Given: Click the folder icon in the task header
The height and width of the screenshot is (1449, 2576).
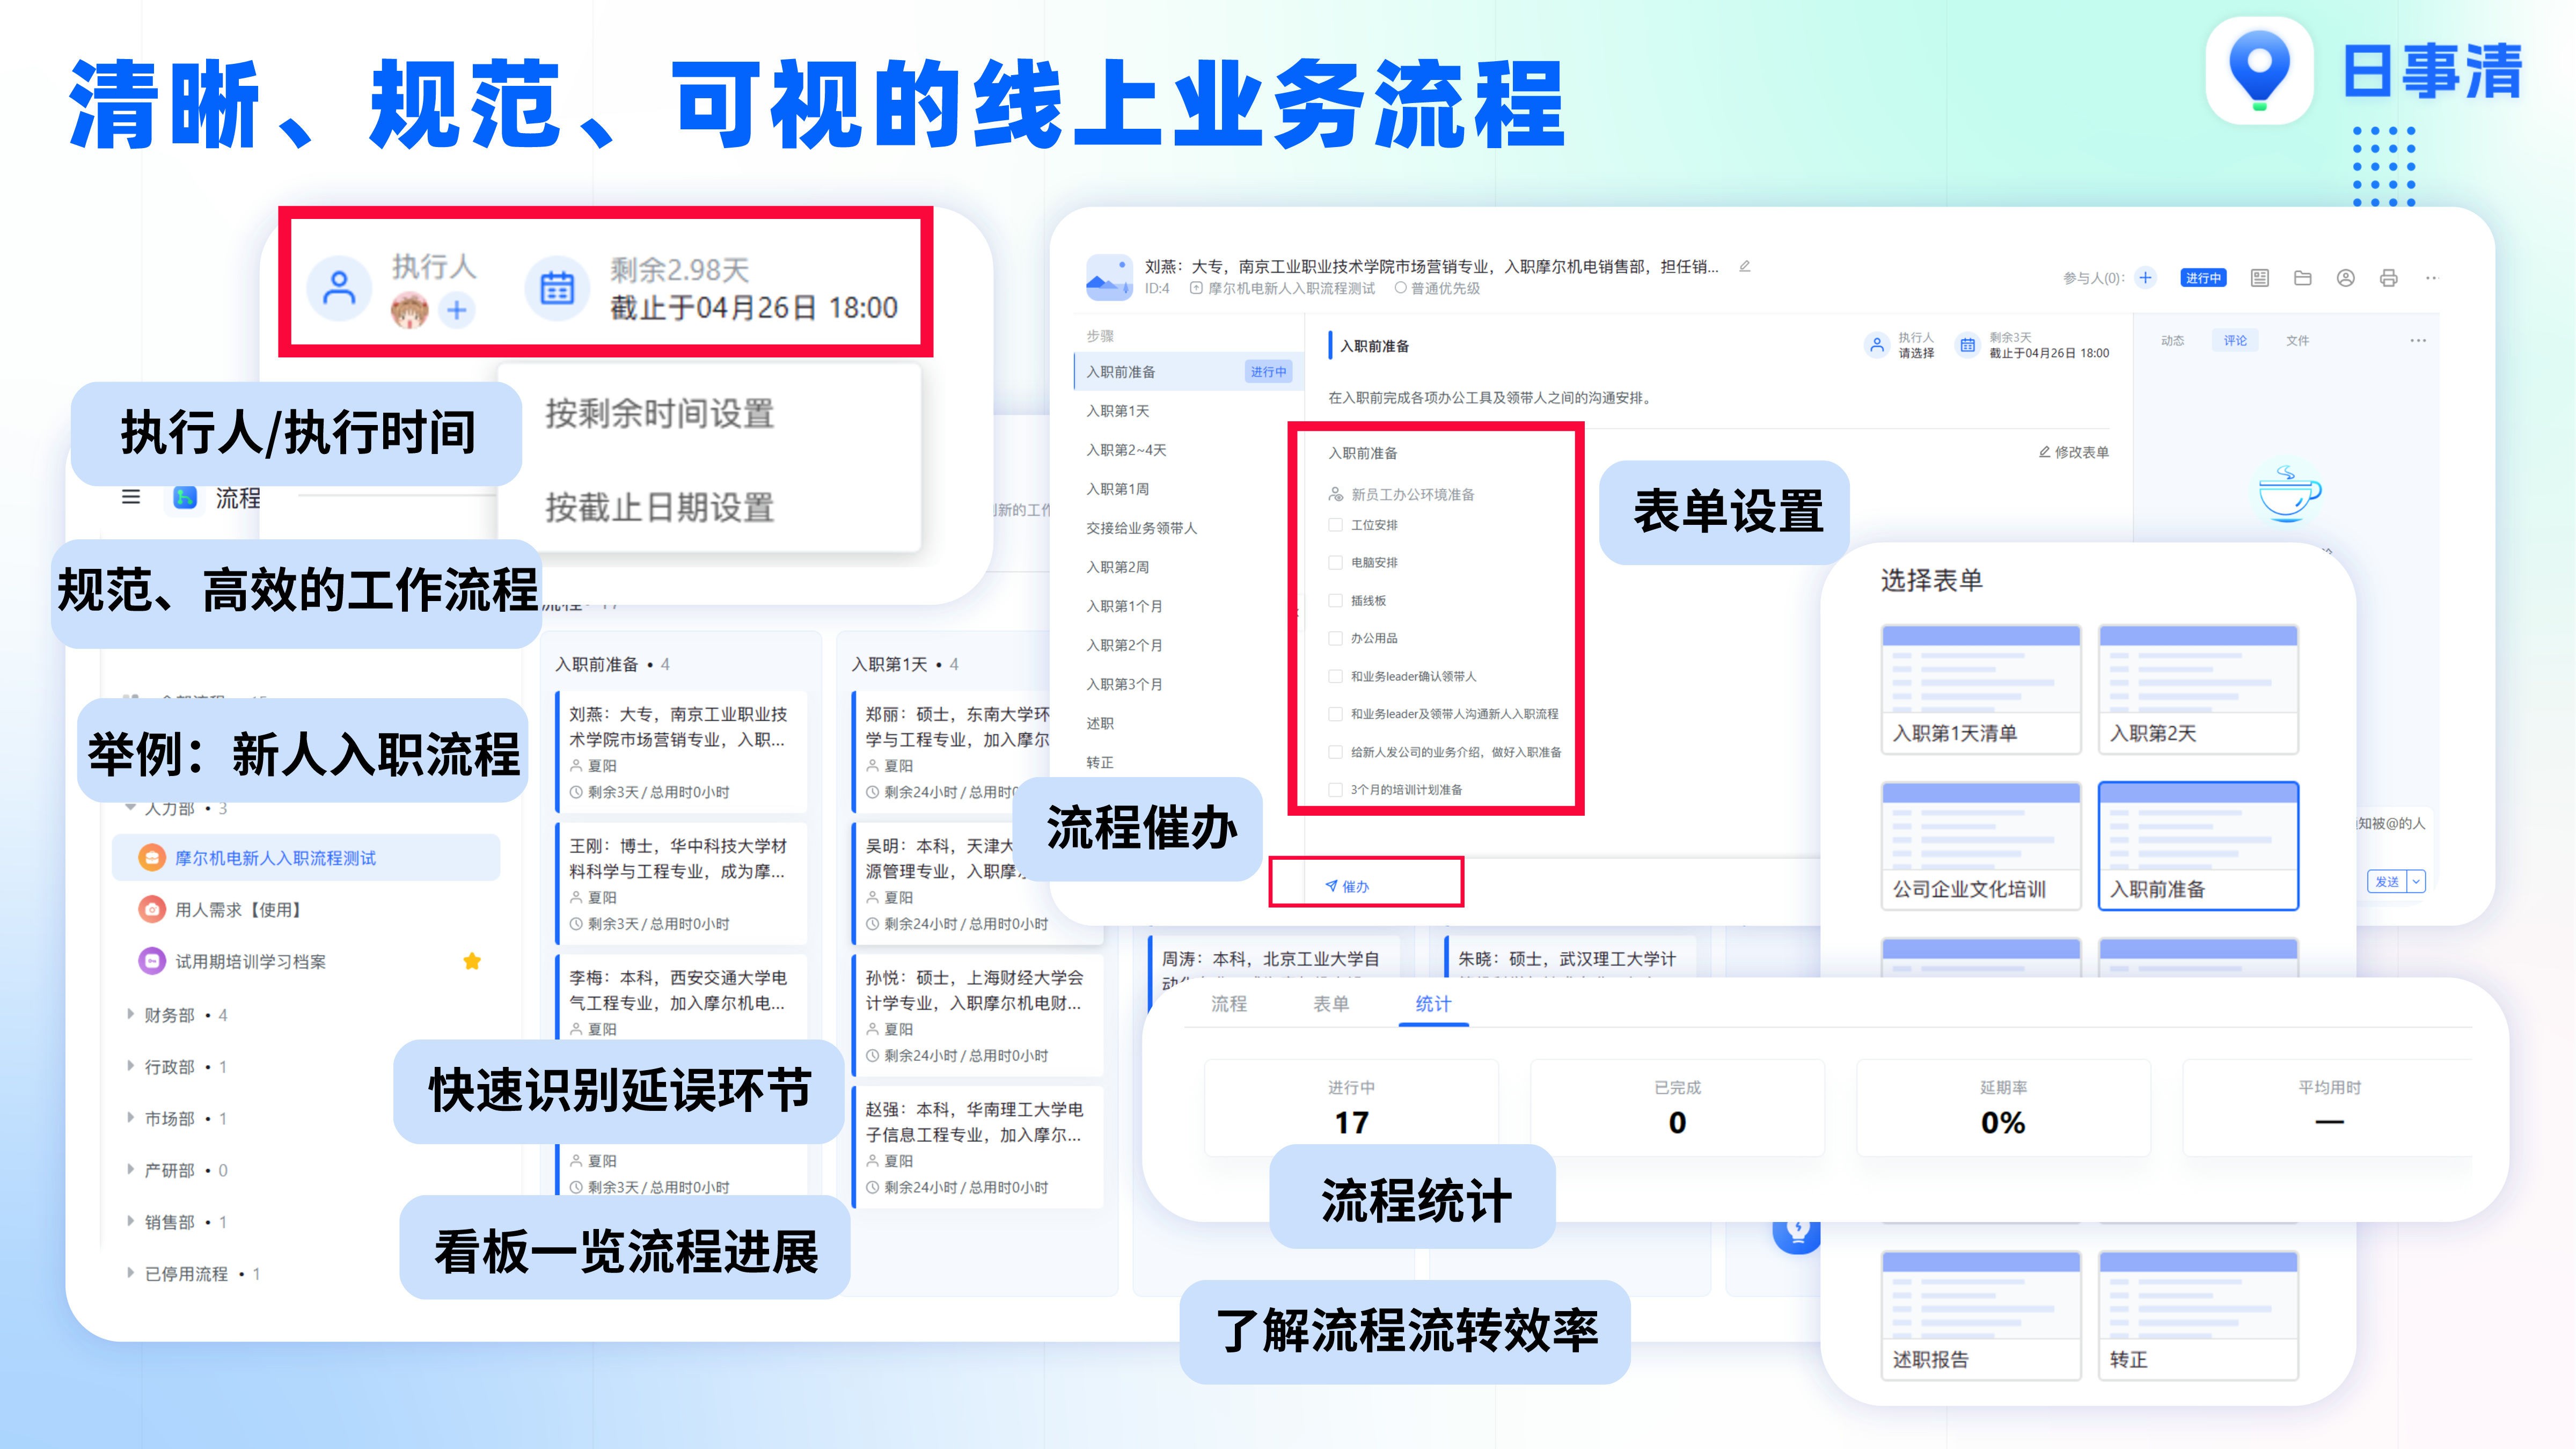Looking at the screenshot, I should coord(2303,278).
